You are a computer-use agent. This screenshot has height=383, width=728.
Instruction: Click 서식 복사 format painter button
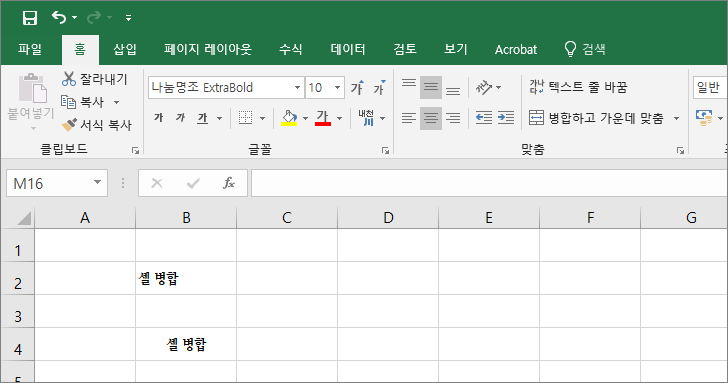pyautogui.click(x=97, y=124)
